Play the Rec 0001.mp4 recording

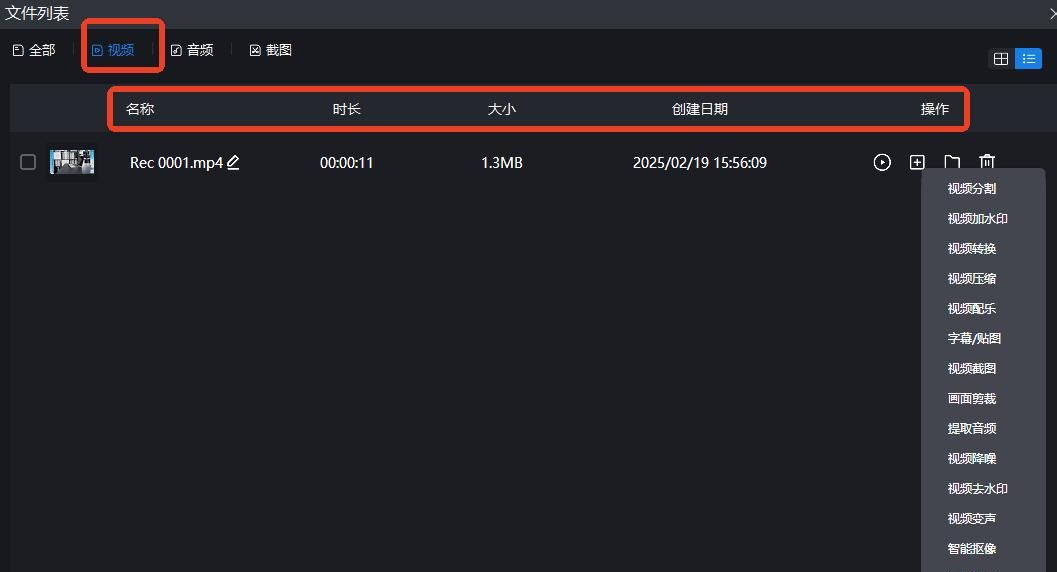point(882,162)
